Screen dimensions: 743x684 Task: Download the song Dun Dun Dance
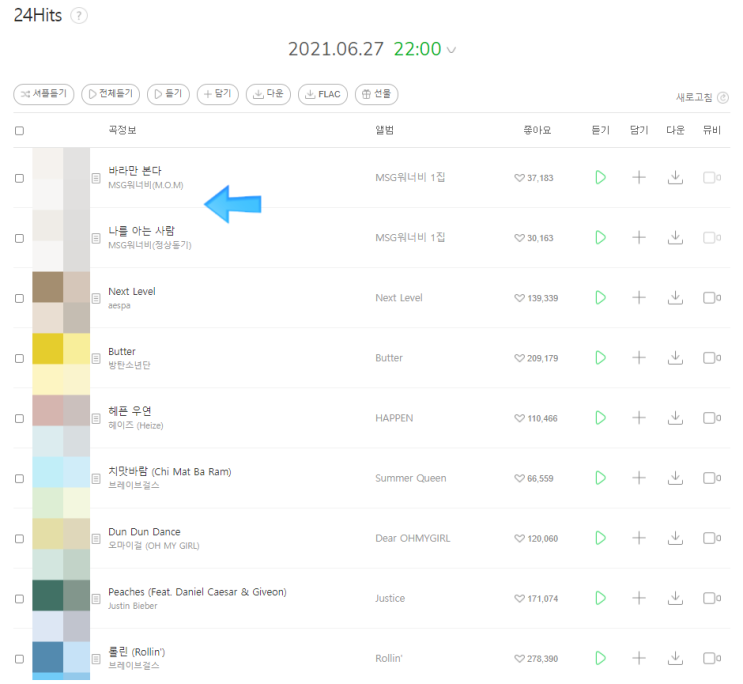point(675,538)
